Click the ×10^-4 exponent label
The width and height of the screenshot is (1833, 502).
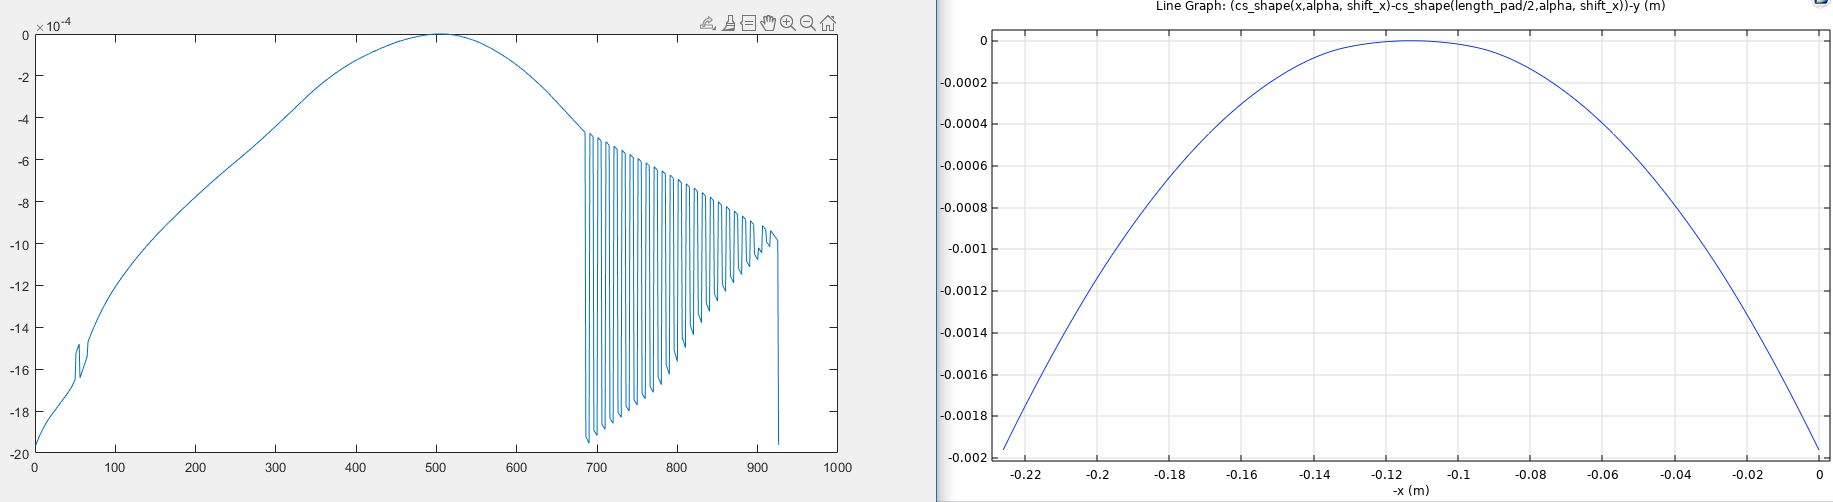pyautogui.click(x=53, y=25)
